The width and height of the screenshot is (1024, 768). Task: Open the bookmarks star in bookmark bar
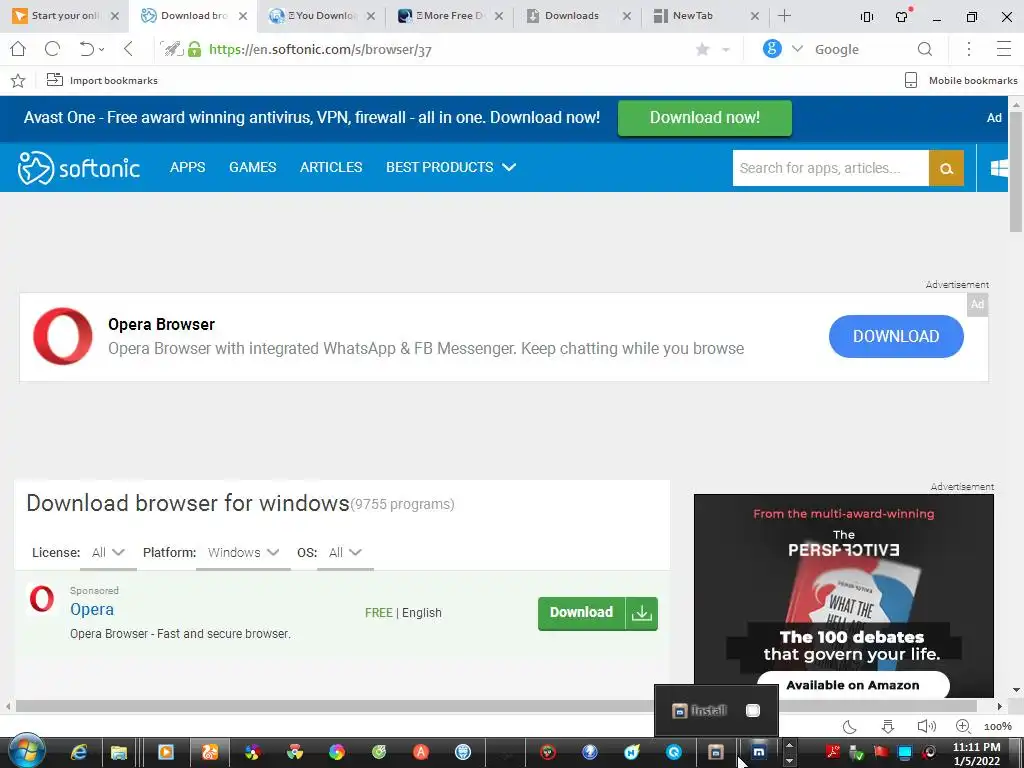pyautogui.click(x=18, y=80)
